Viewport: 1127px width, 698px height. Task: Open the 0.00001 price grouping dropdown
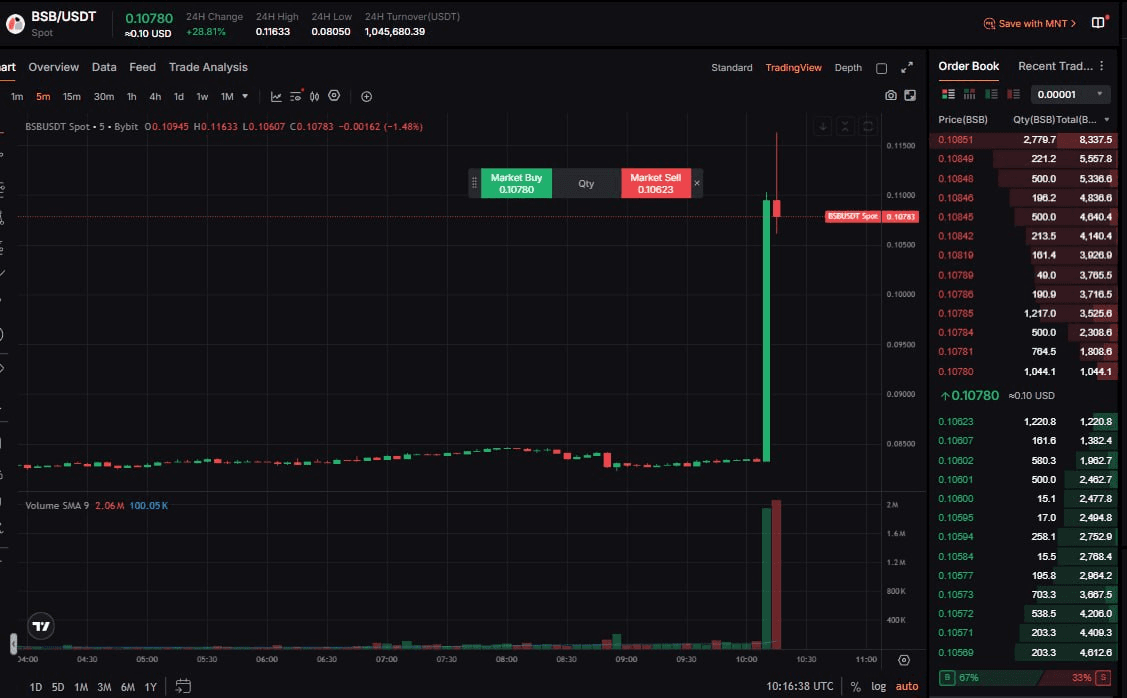[x=1071, y=94]
